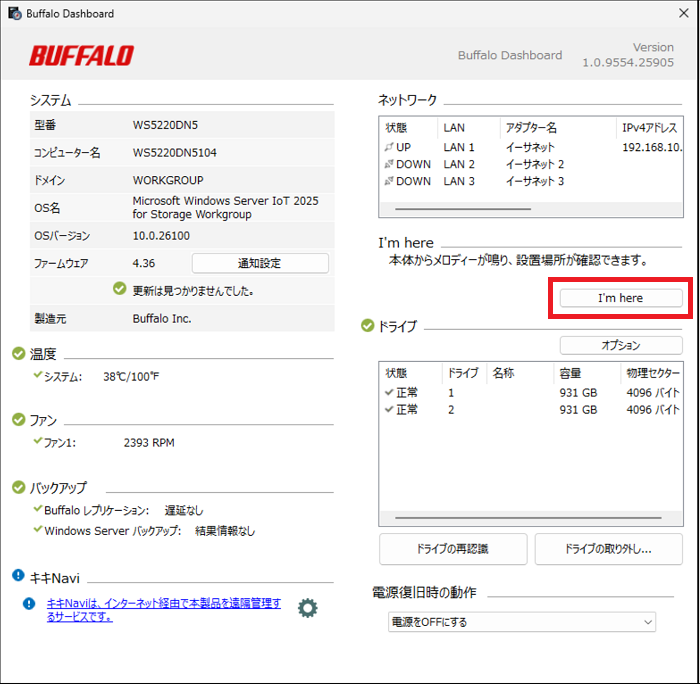This screenshot has height=684, width=700.
Task: Click the green check icon beside ドライブ heading
Action: coord(367,325)
